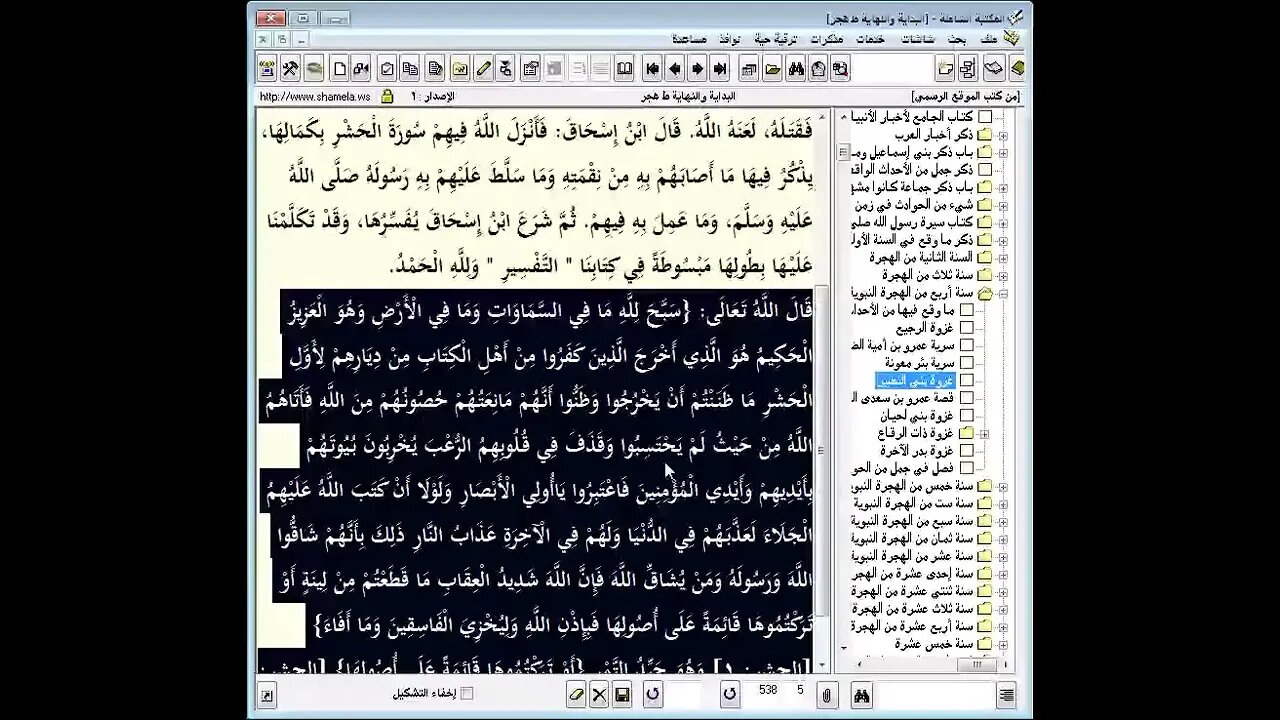Open the شاشات menu
Screen dimensions: 1280x720
[x=918, y=39]
